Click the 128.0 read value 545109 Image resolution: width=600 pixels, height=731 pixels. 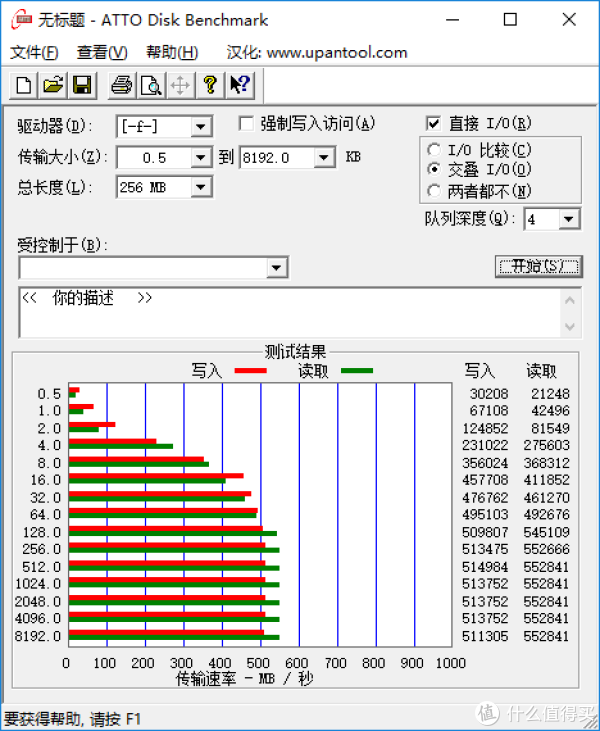546,532
